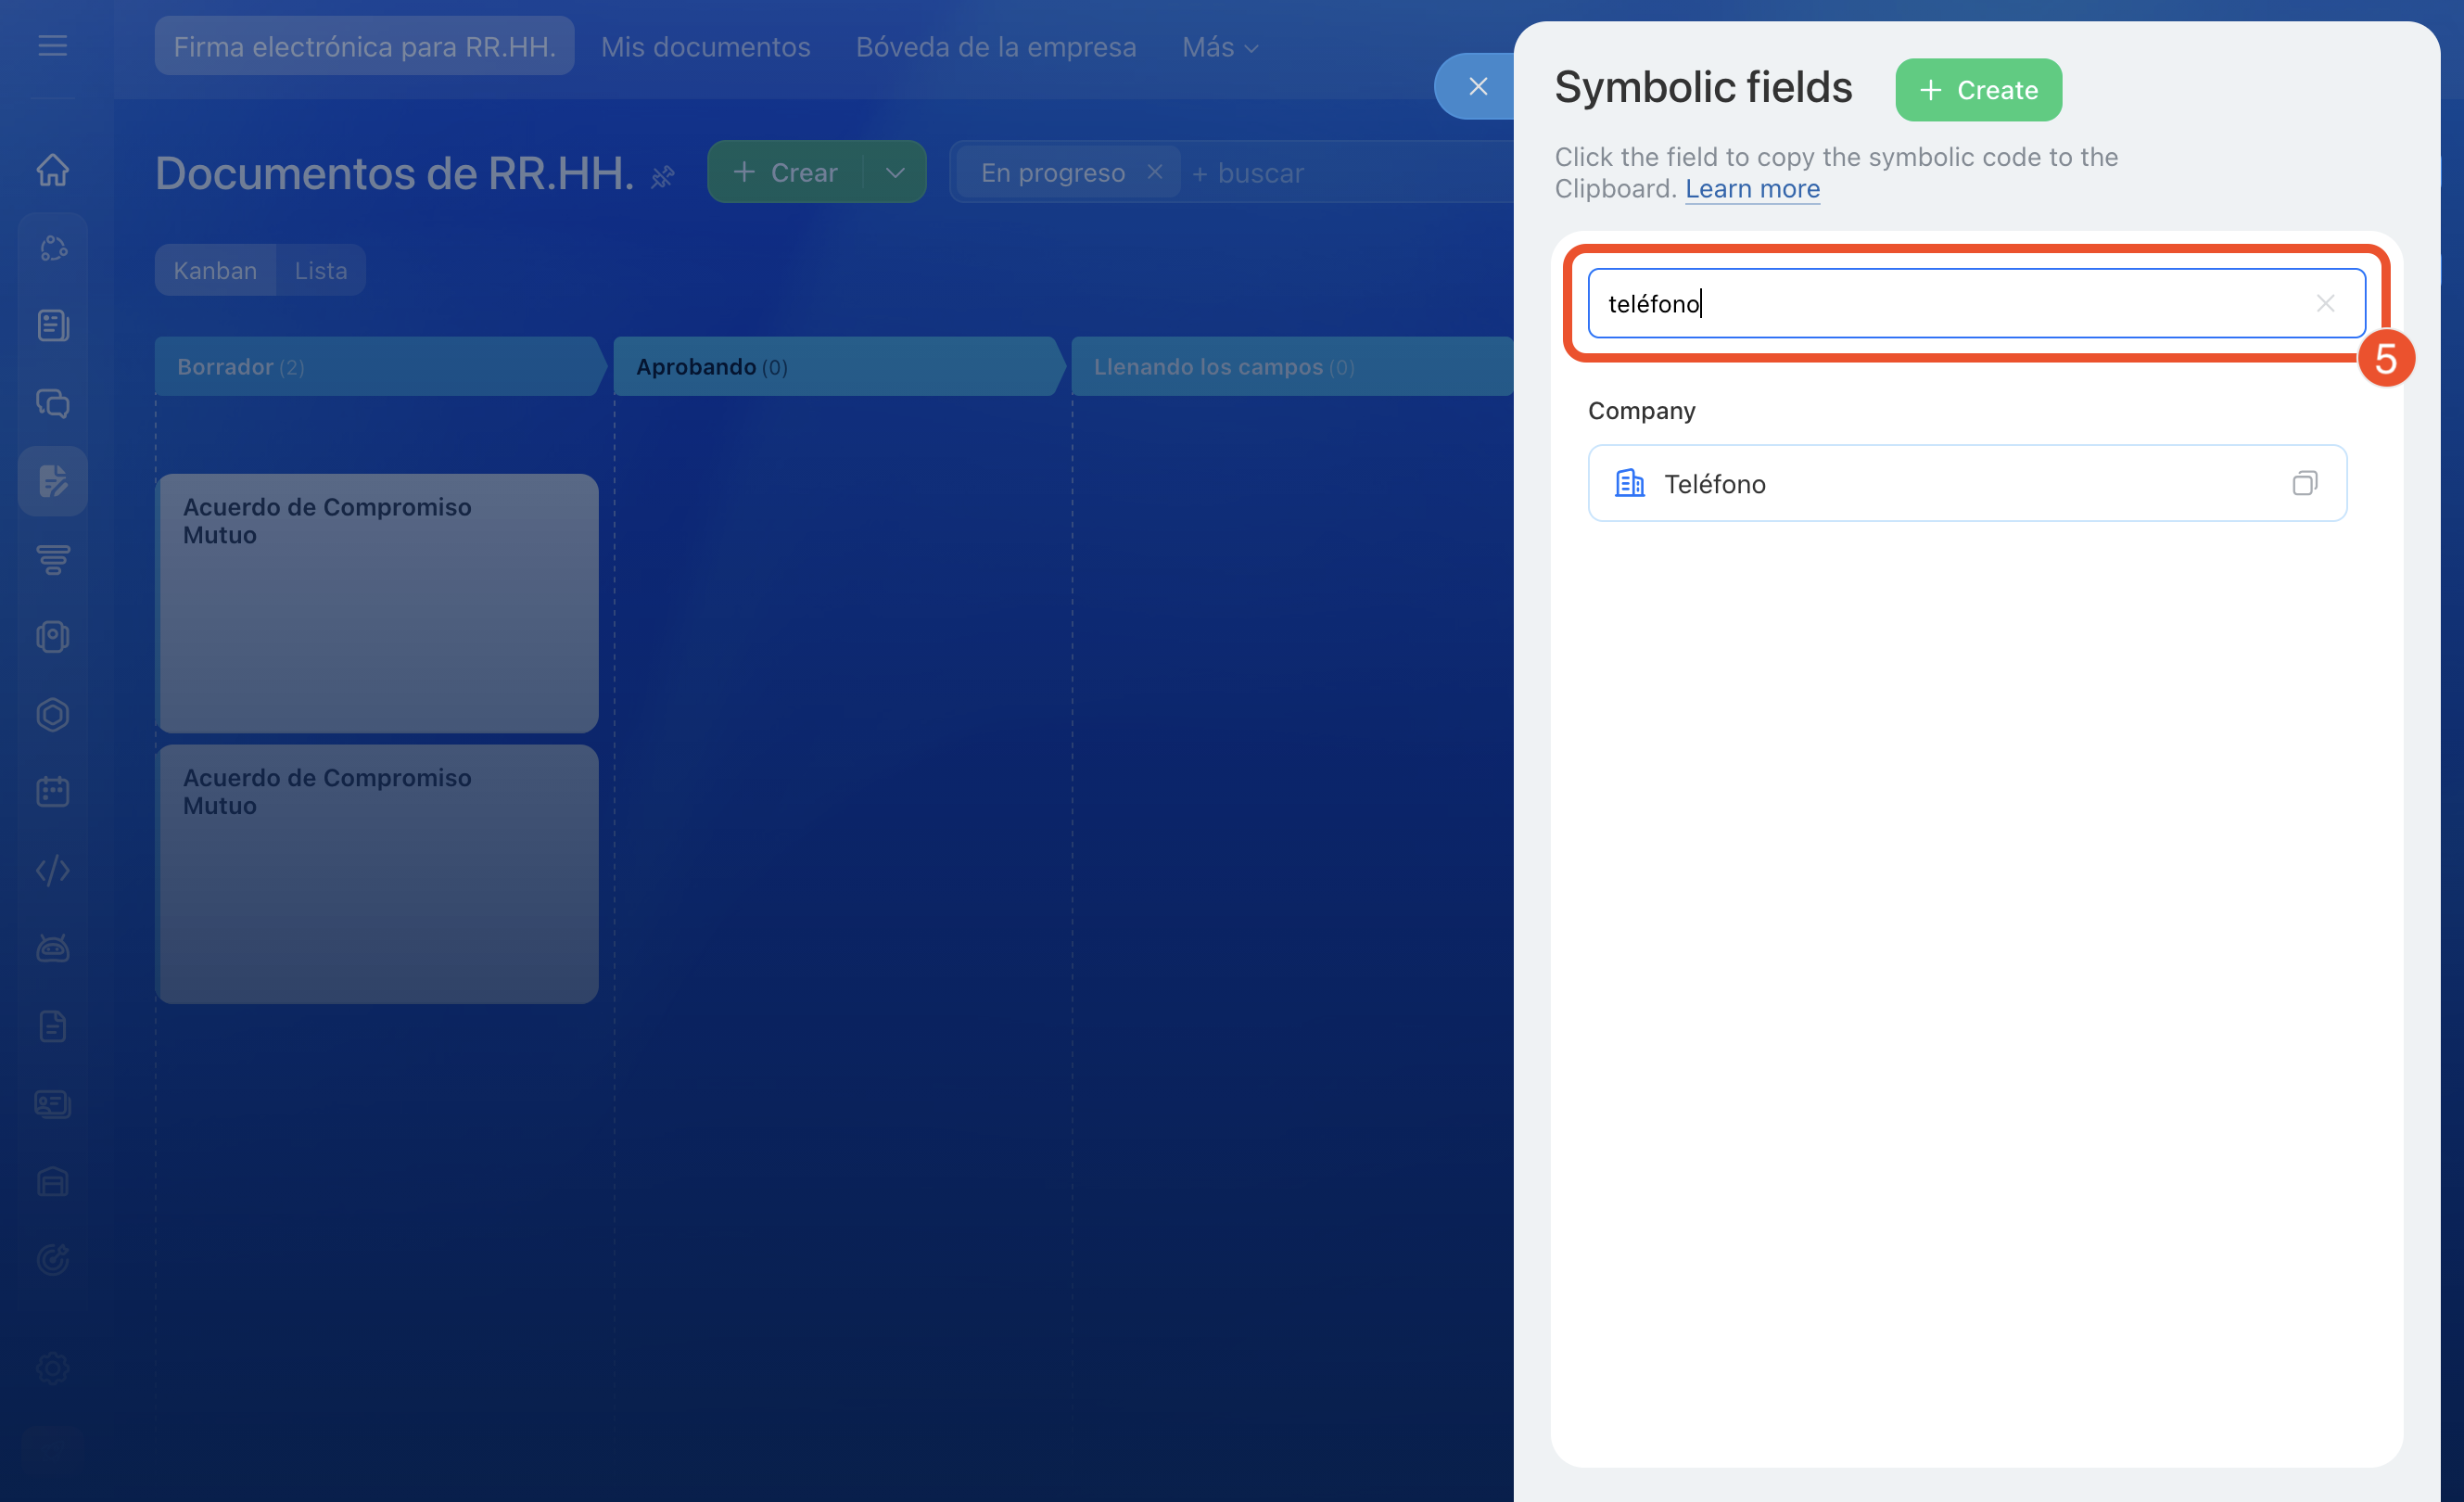2464x1502 pixels.
Task: Open the Learn more link
Action: coord(1752,189)
